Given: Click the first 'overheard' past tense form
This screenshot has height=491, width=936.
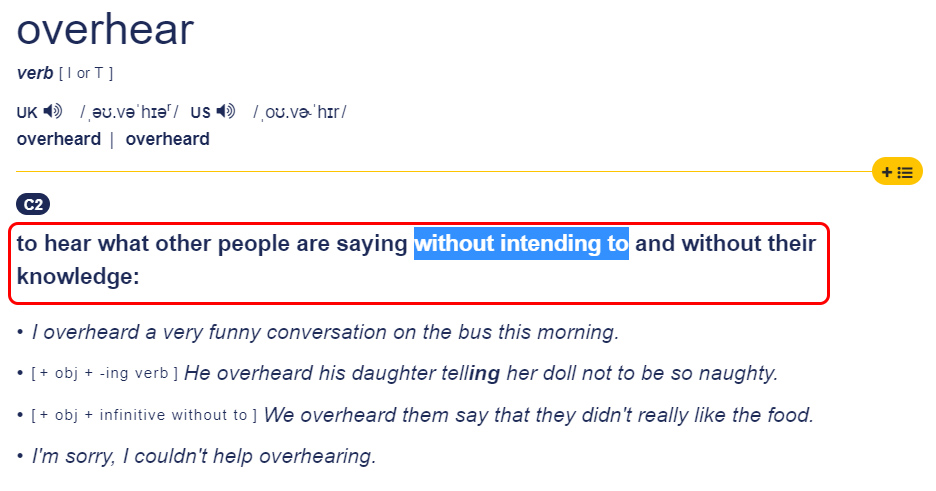Looking at the screenshot, I should point(58,139).
